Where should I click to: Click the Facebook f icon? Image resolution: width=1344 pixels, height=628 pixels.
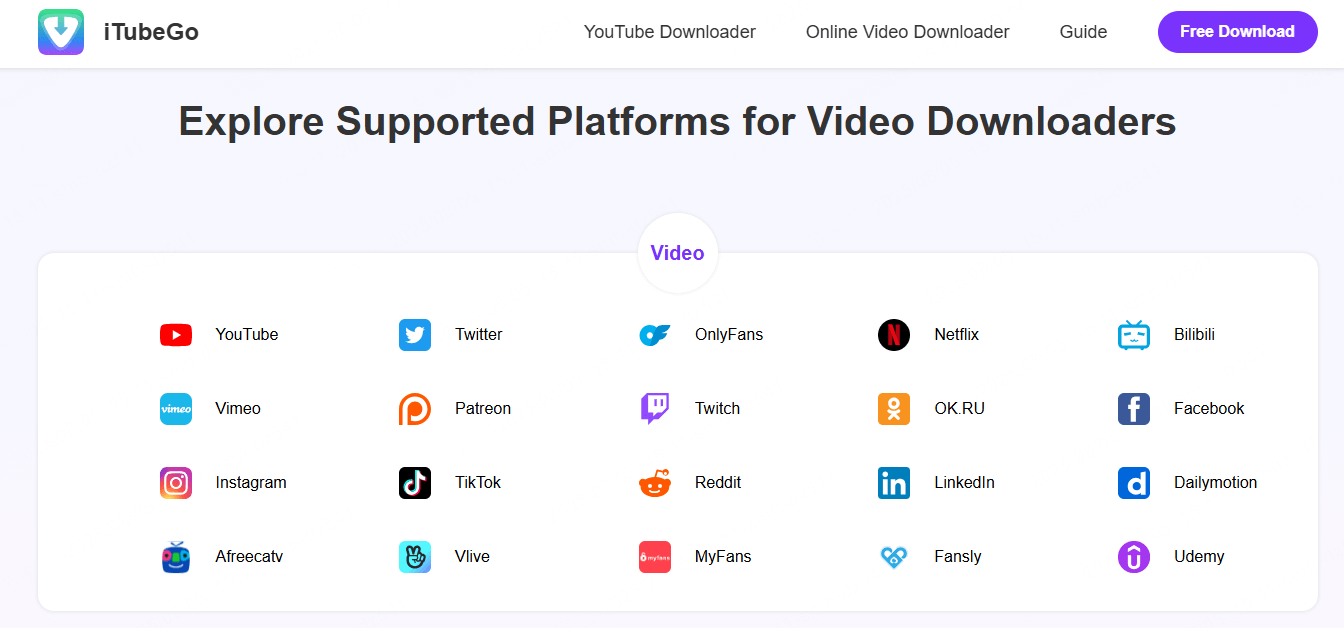1134,409
